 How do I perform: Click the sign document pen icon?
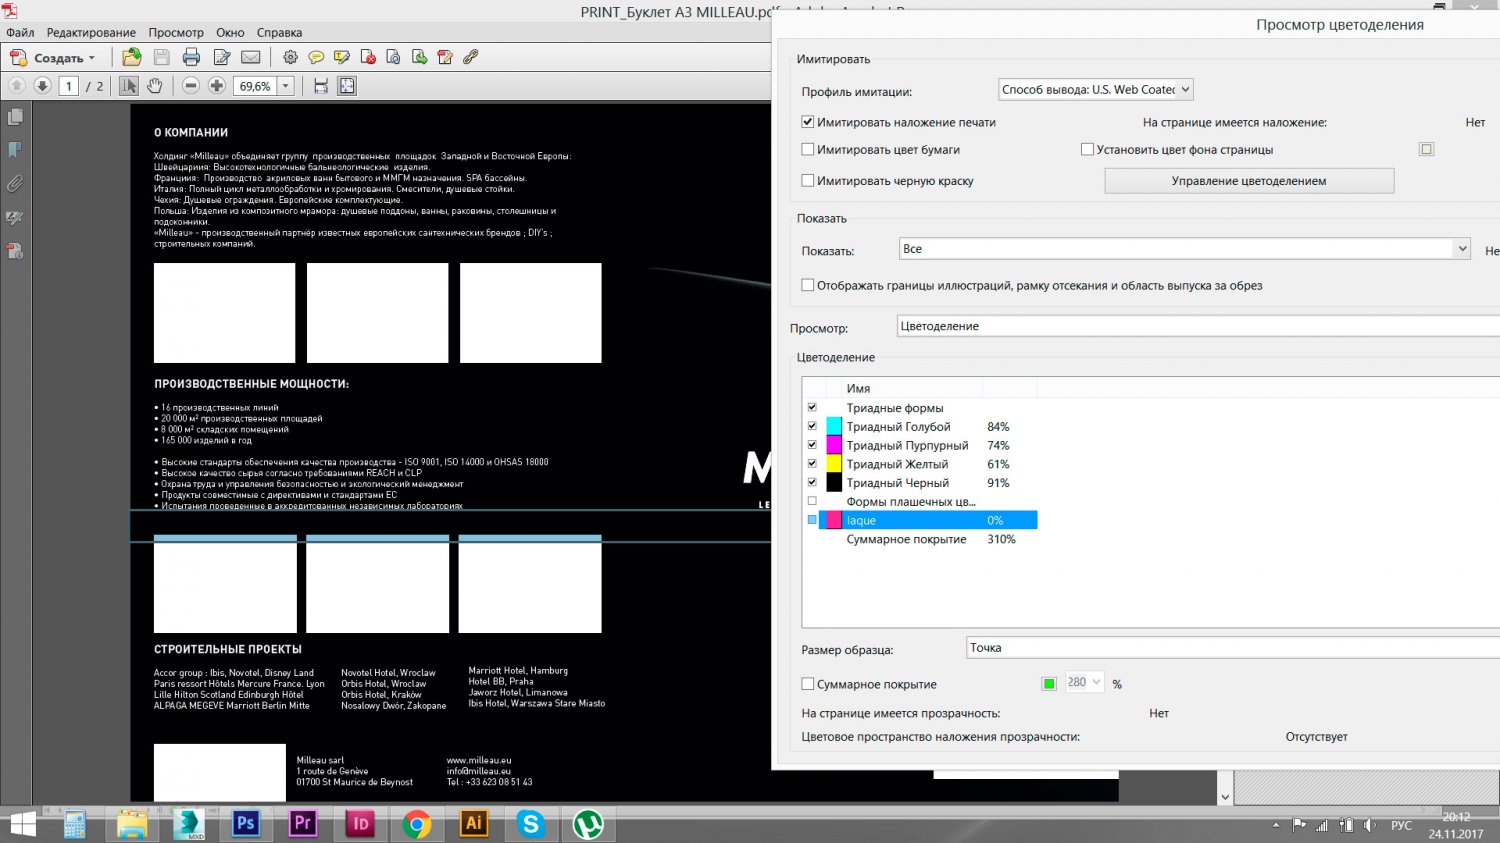[221, 58]
